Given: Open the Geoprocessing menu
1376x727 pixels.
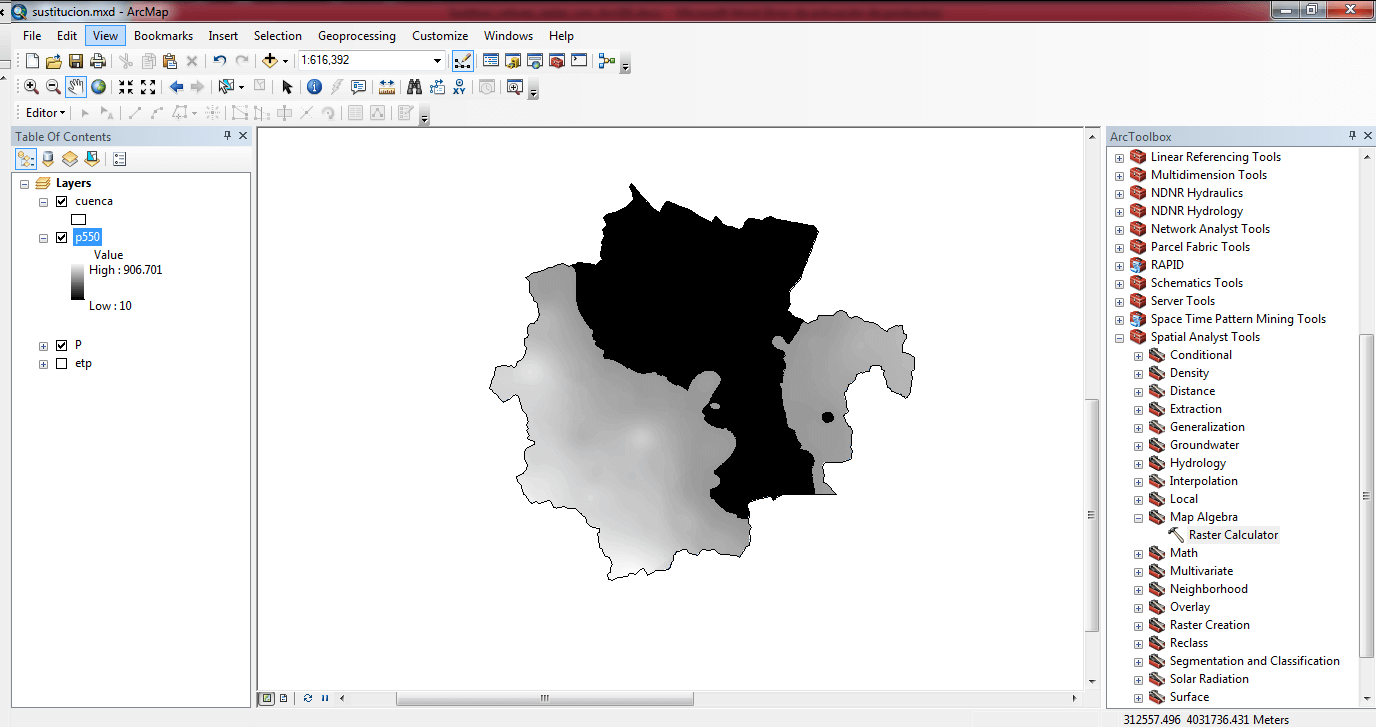Looking at the screenshot, I should pos(356,36).
